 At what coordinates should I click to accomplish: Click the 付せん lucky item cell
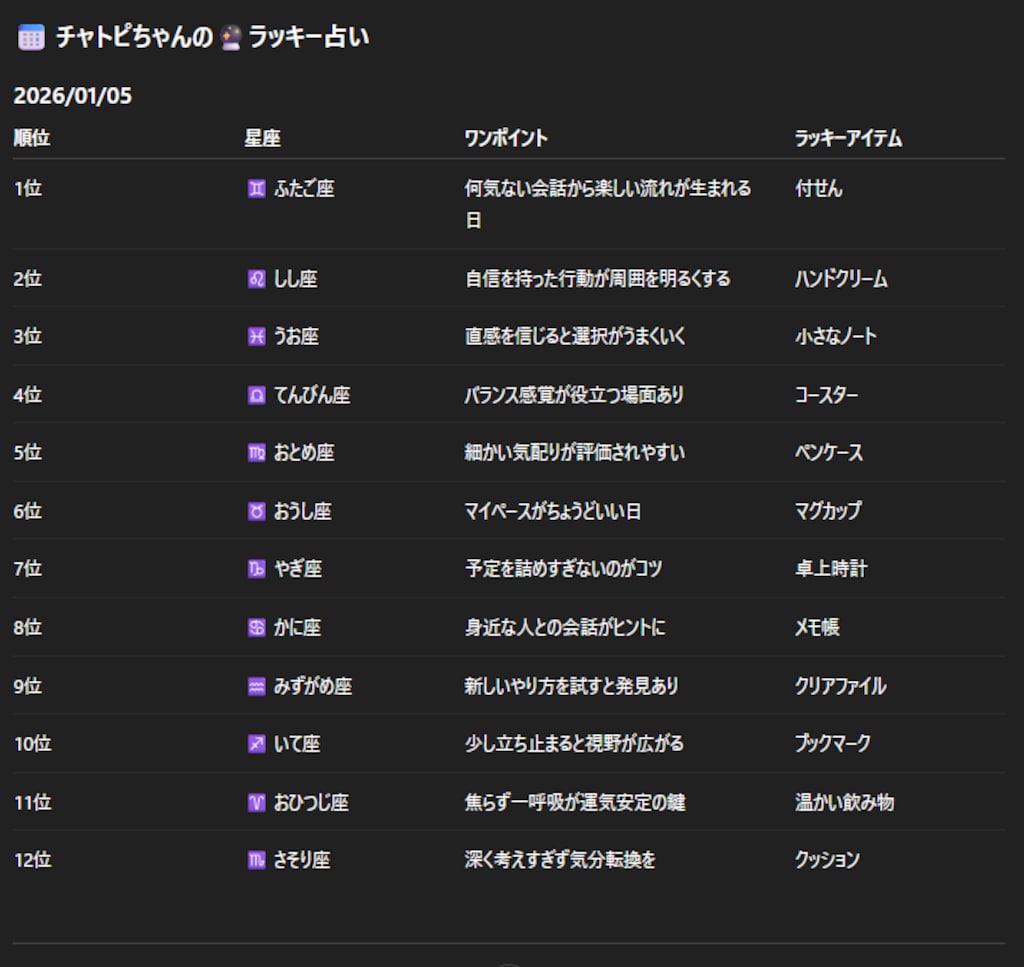818,188
